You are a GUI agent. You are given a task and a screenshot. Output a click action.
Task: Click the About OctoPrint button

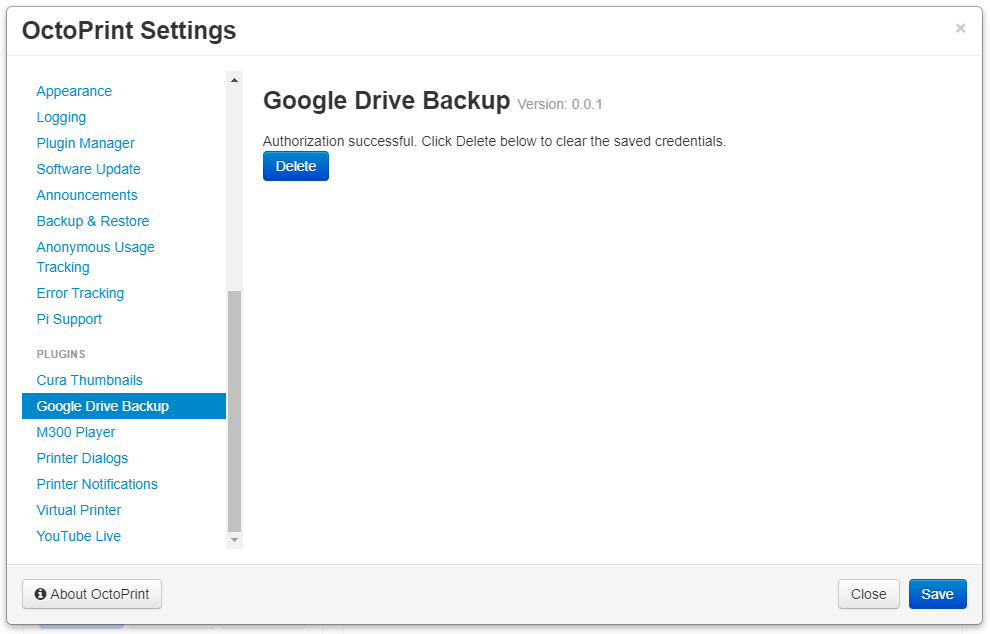pyautogui.click(x=92, y=594)
